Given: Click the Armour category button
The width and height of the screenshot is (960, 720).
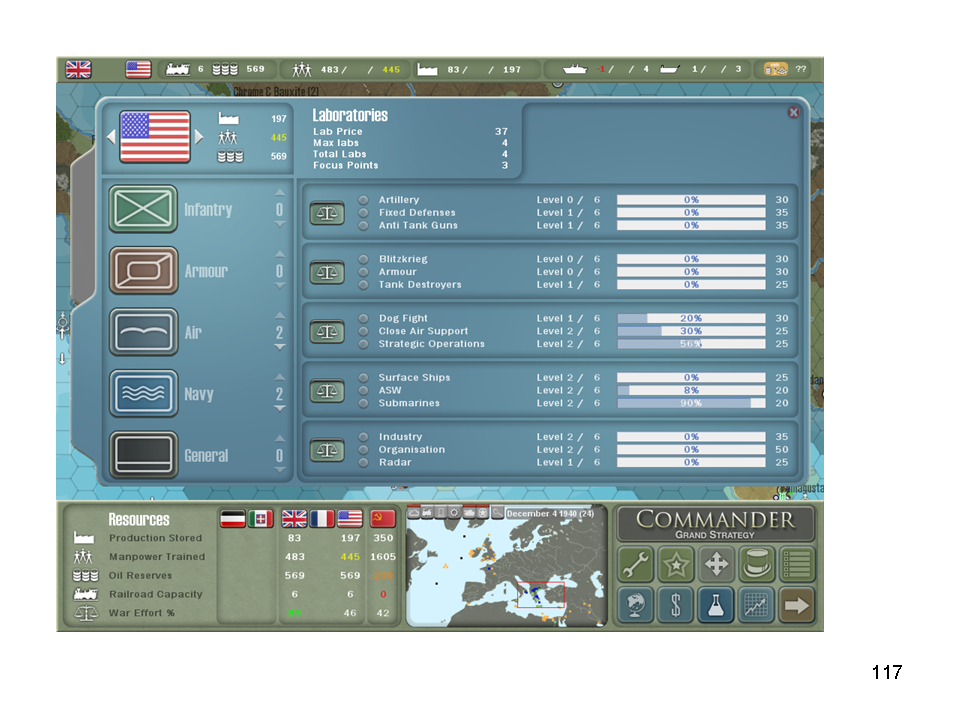Looking at the screenshot, I should point(144,271).
